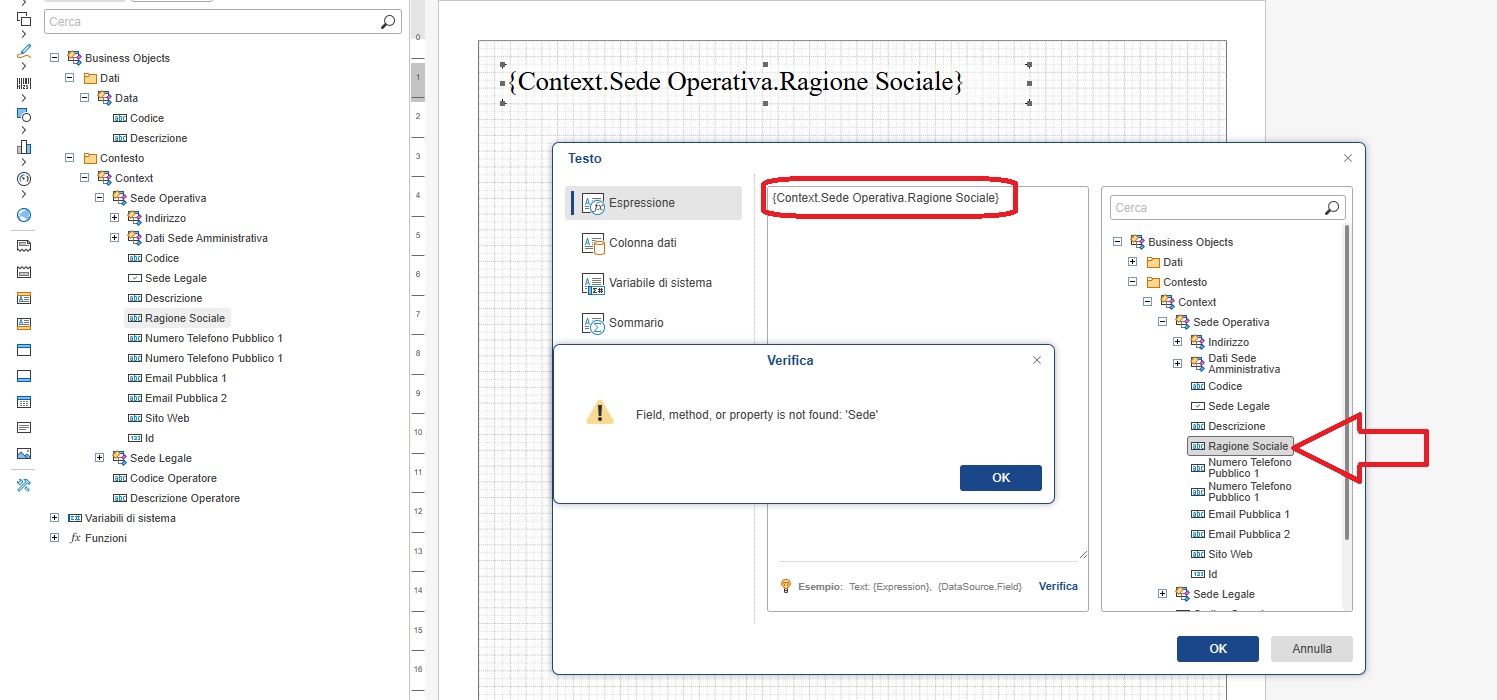Screen dimensions: 1497x700
Task: Click magnifier icon in Testo dialog search
Action: coord(1331,208)
